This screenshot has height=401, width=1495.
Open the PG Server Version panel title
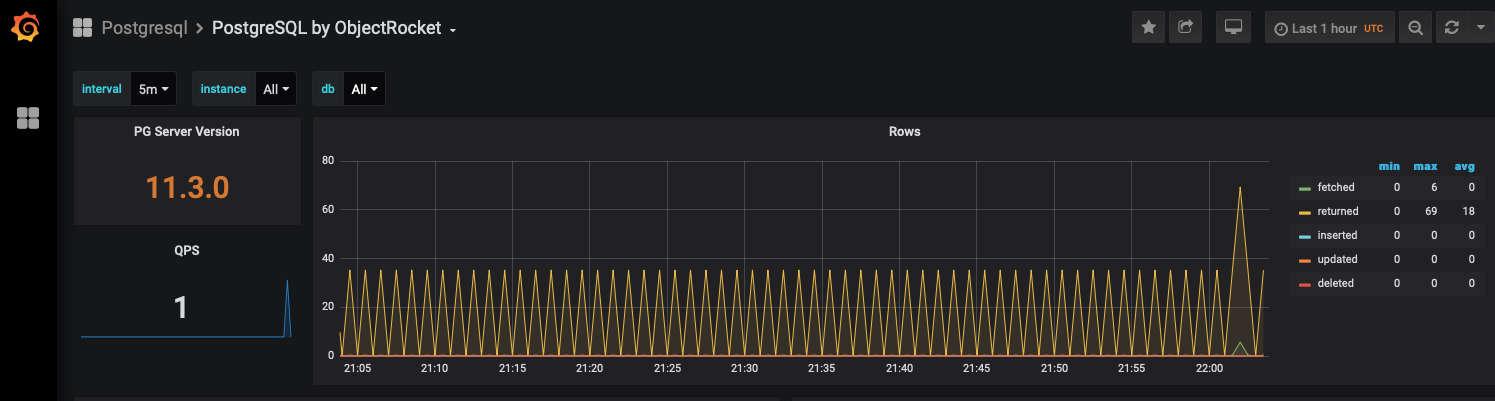click(x=187, y=131)
